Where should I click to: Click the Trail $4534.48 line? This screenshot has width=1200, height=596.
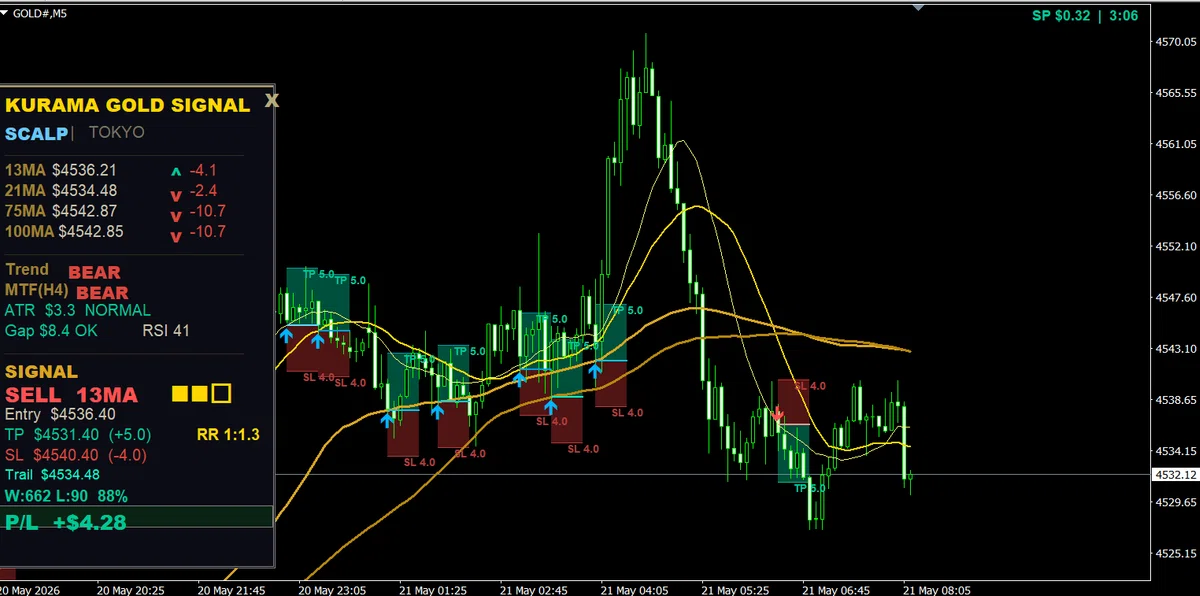click(x=53, y=475)
